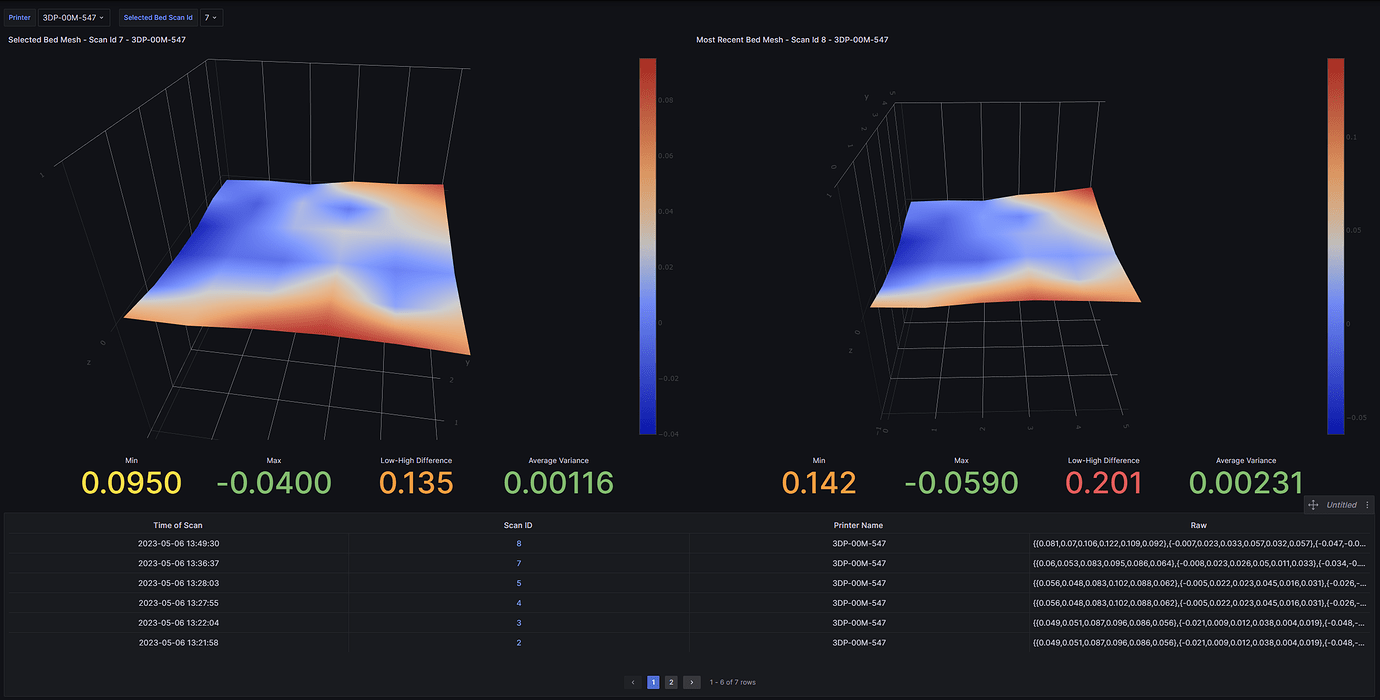The width and height of the screenshot is (1380, 700).
Task: Click the Scan Id 8 bed mesh color scale bar
Action: click(1336, 246)
